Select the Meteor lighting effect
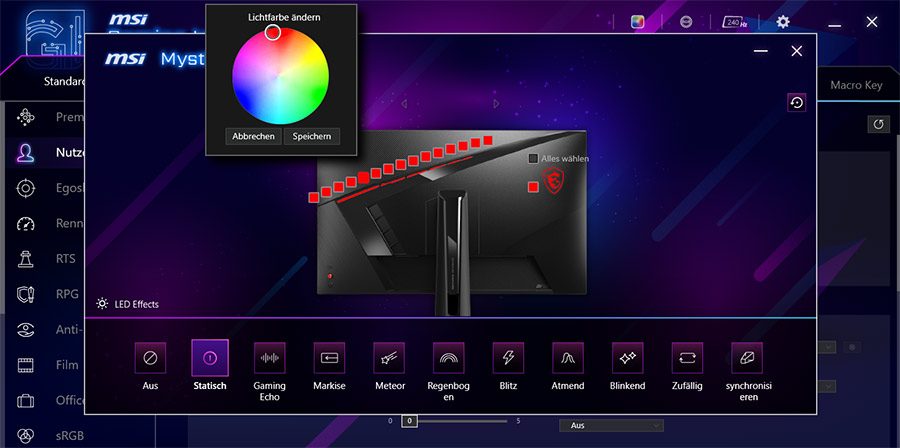 tap(389, 357)
